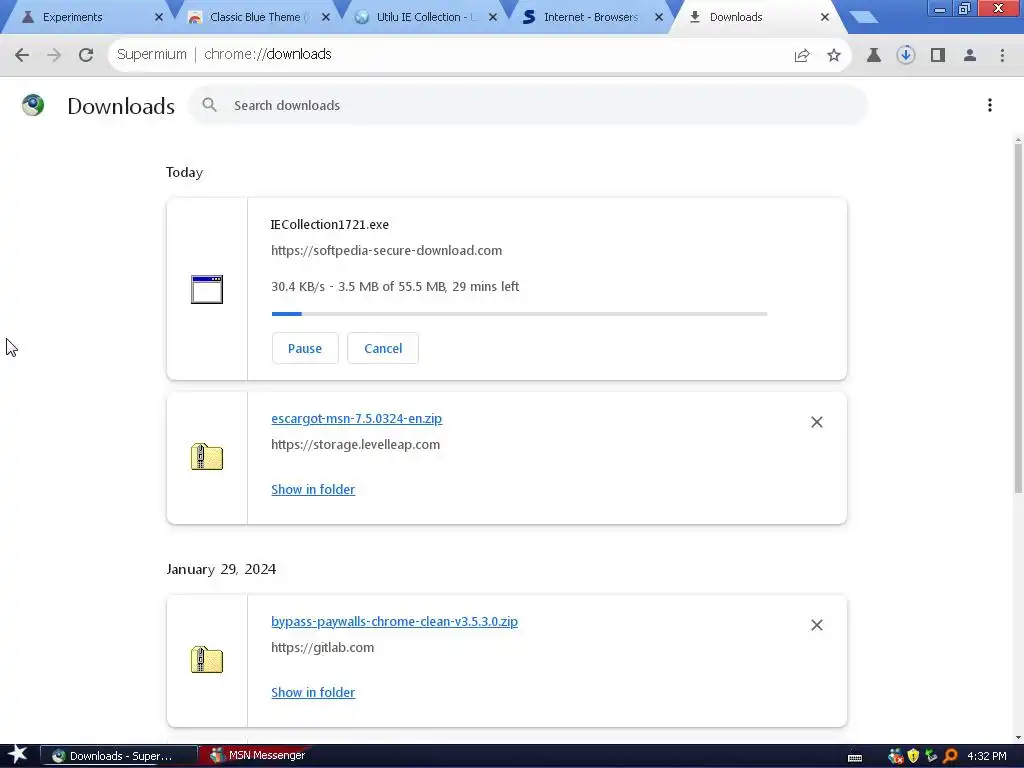Screen dimensions: 1024x768
Task: Remove bypass-paywalls zip from the list
Action: [816, 626]
